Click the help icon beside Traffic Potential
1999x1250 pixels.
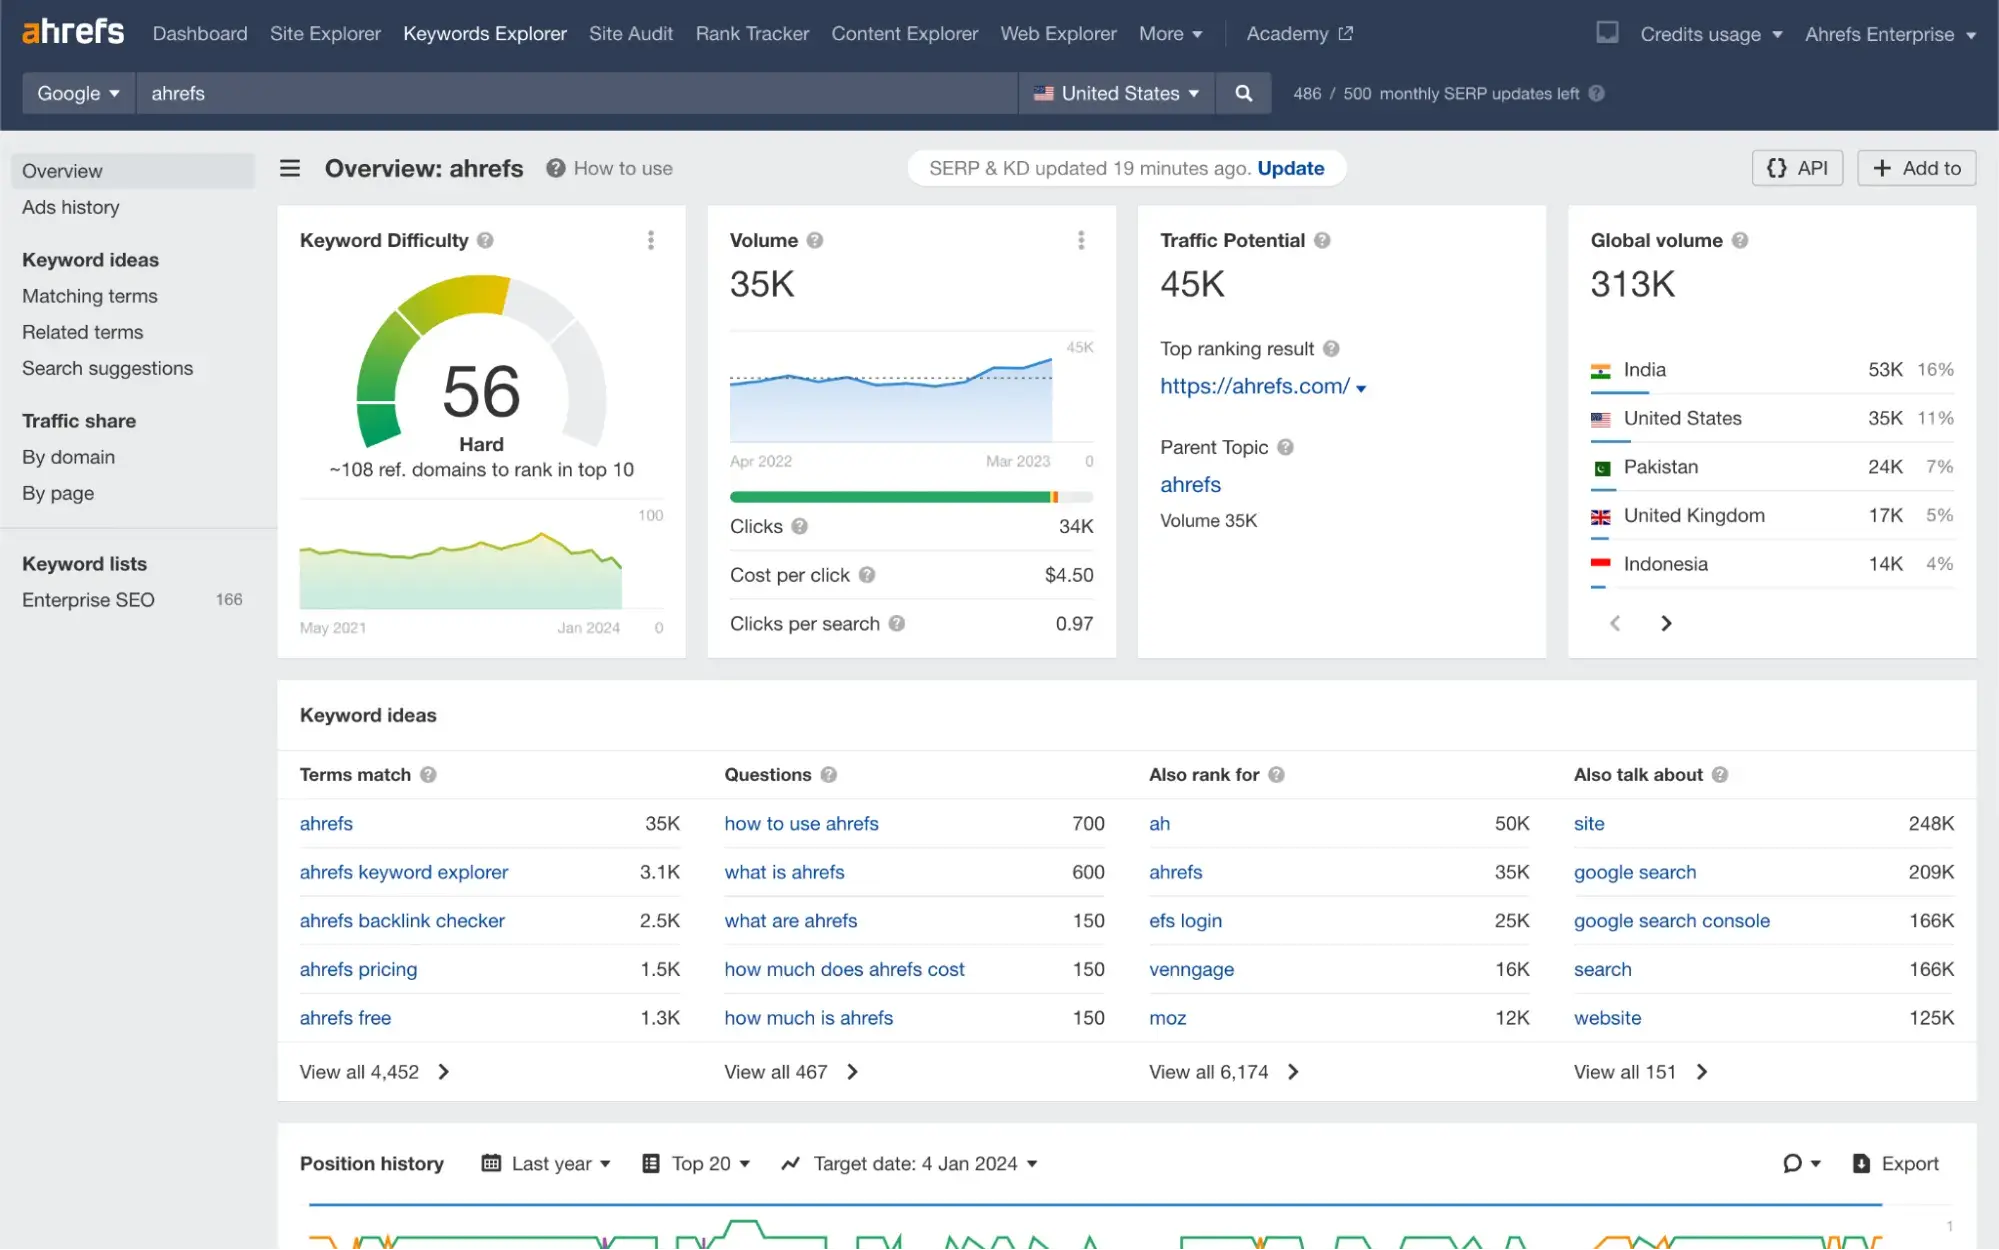[1323, 240]
